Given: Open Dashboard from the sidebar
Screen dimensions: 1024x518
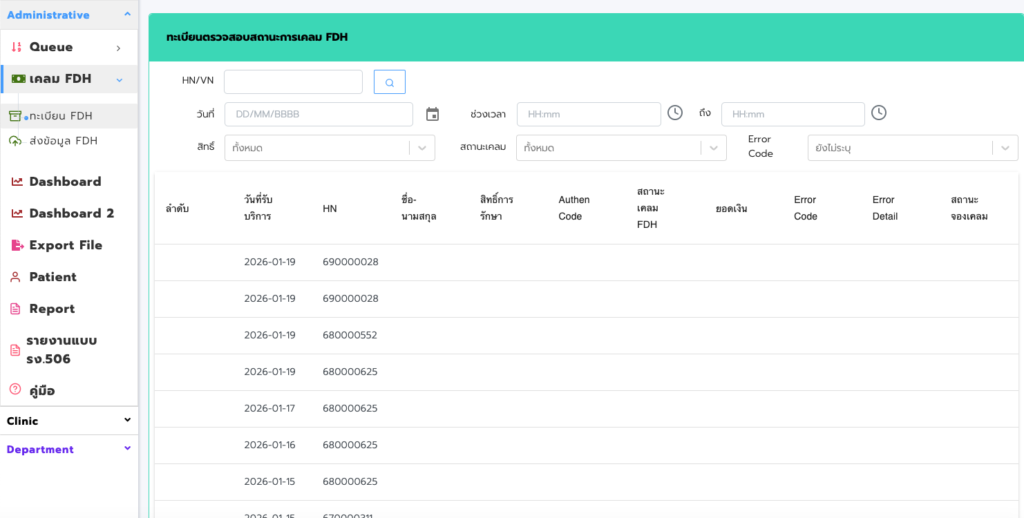Looking at the screenshot, I should (x=64, y=181).
